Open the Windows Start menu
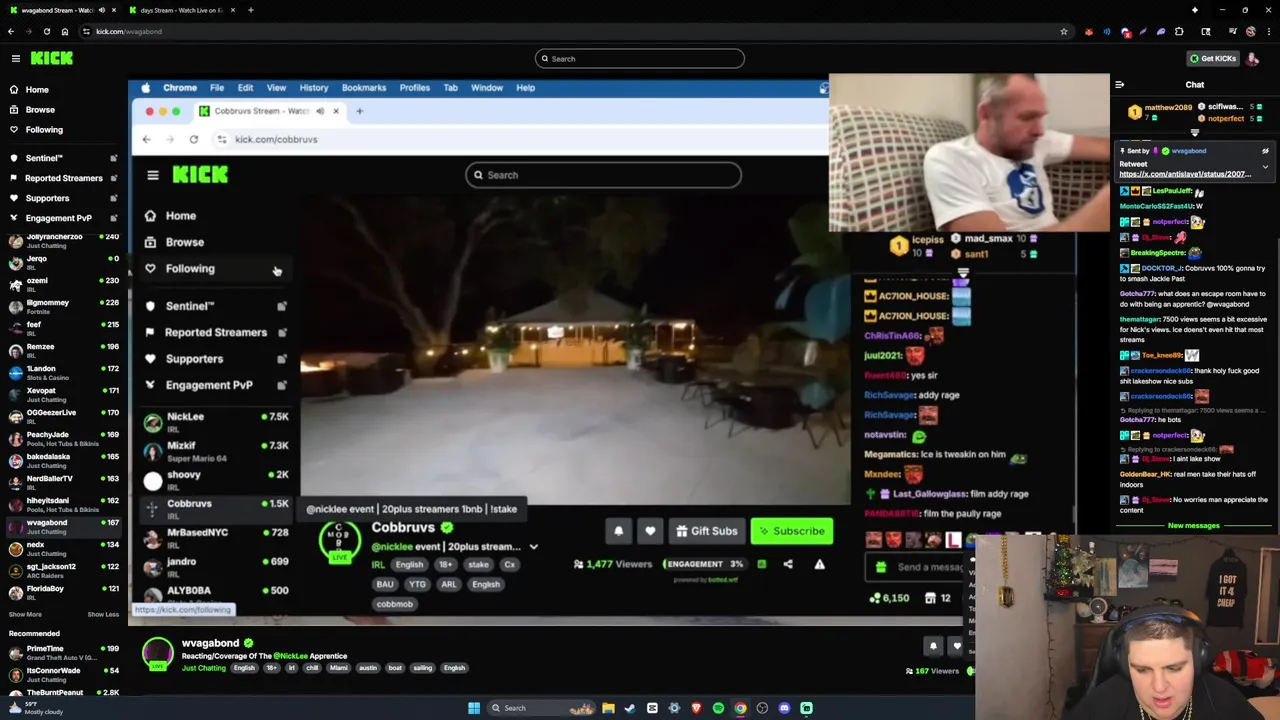The width and height of the screenshot is (1280, 720). click(x=474, y=708)
